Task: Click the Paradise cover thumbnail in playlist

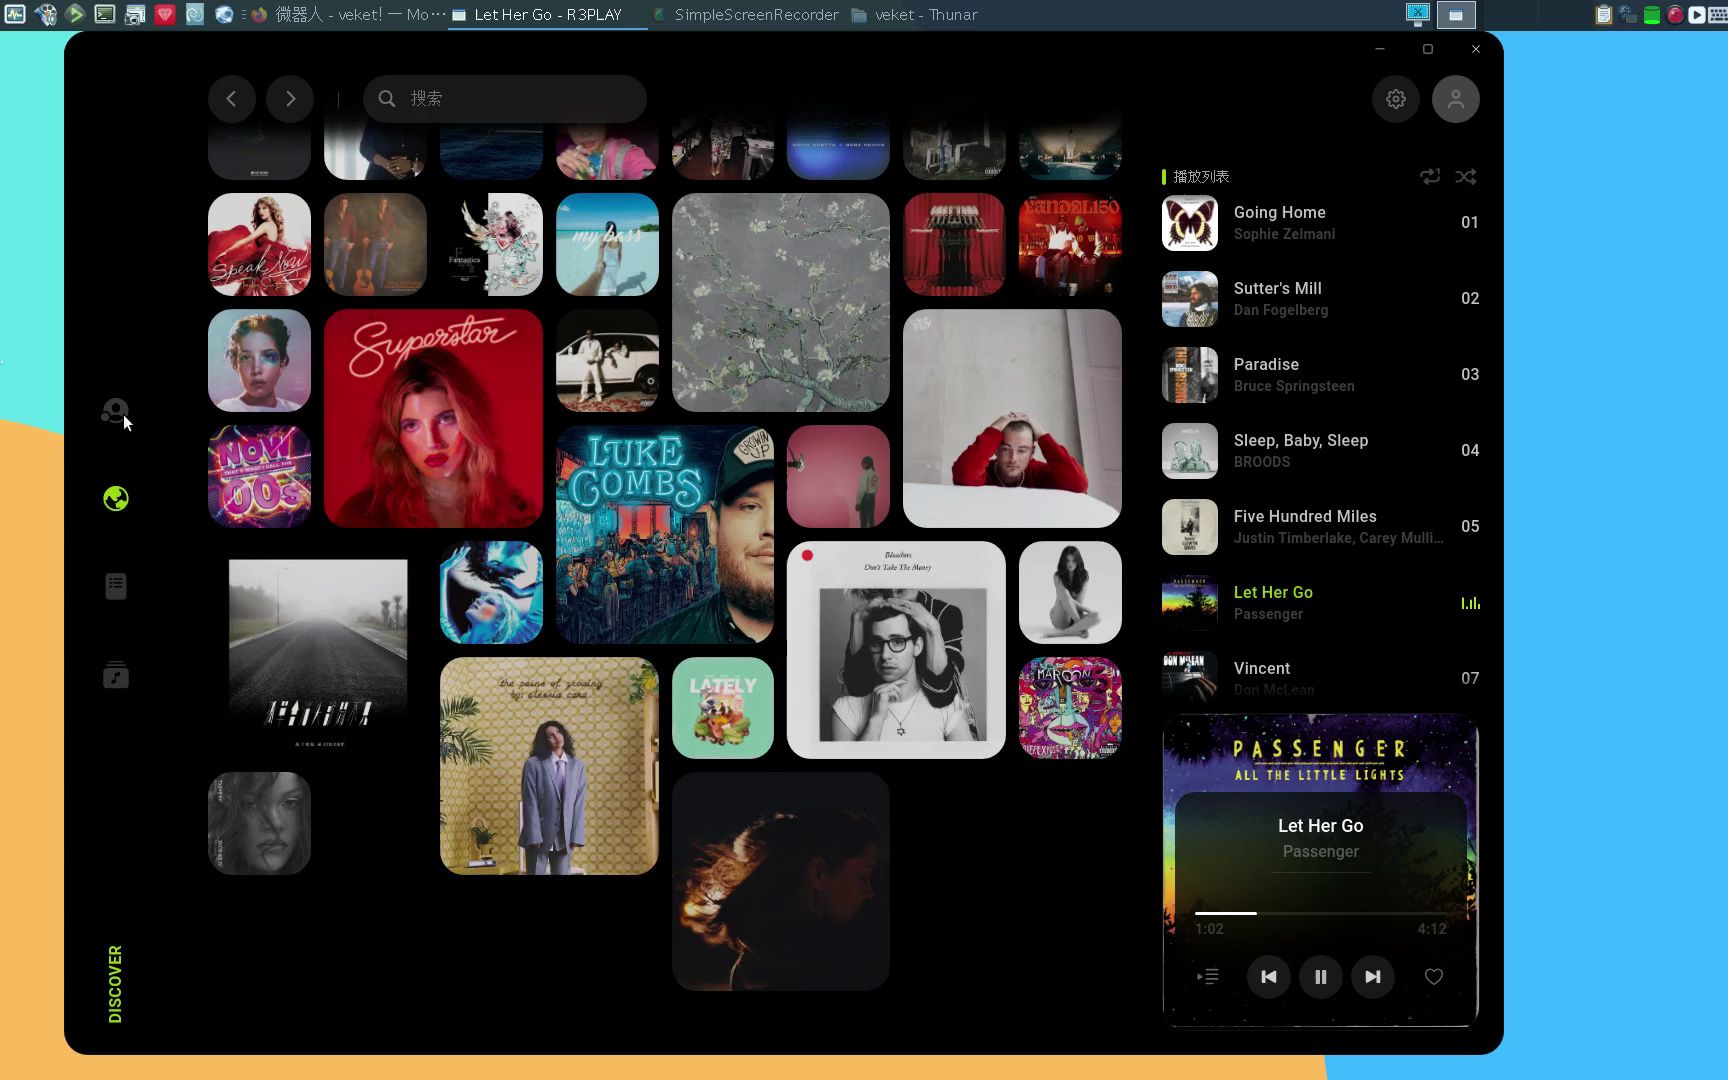Action: point(1190,375)
